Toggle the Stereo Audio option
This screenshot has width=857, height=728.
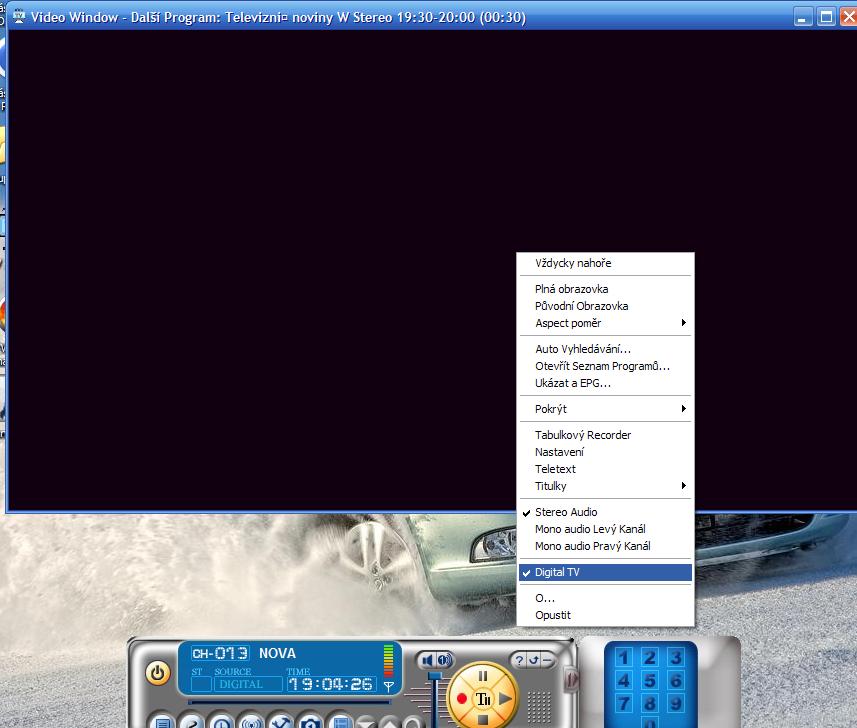566,512
